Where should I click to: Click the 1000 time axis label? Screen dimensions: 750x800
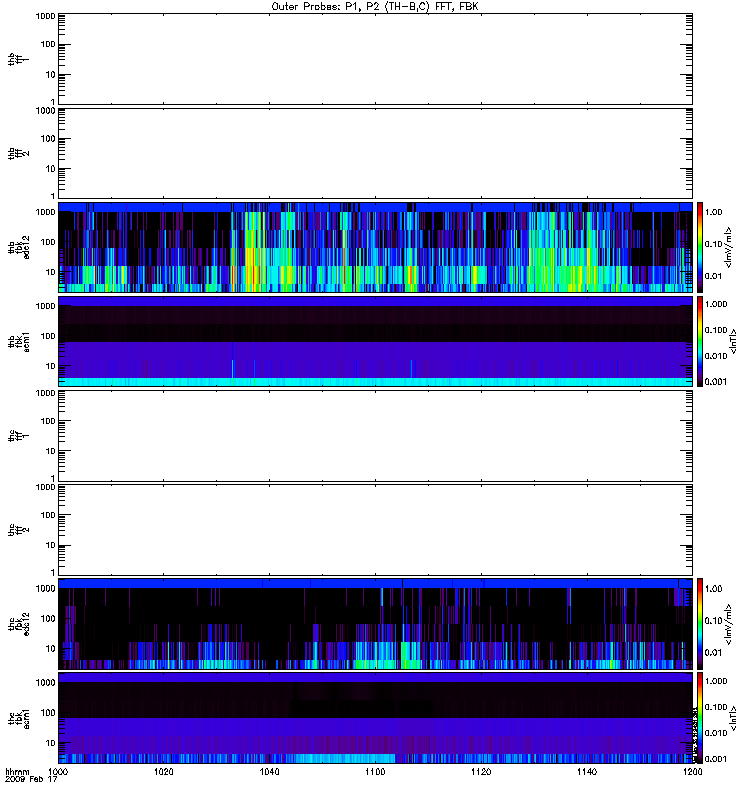59,773
